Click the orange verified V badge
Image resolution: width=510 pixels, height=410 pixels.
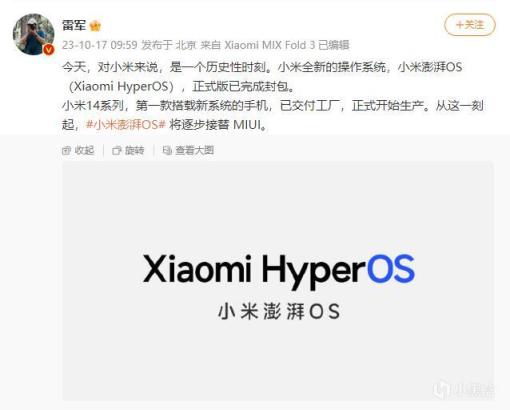[x=49, y=50]
